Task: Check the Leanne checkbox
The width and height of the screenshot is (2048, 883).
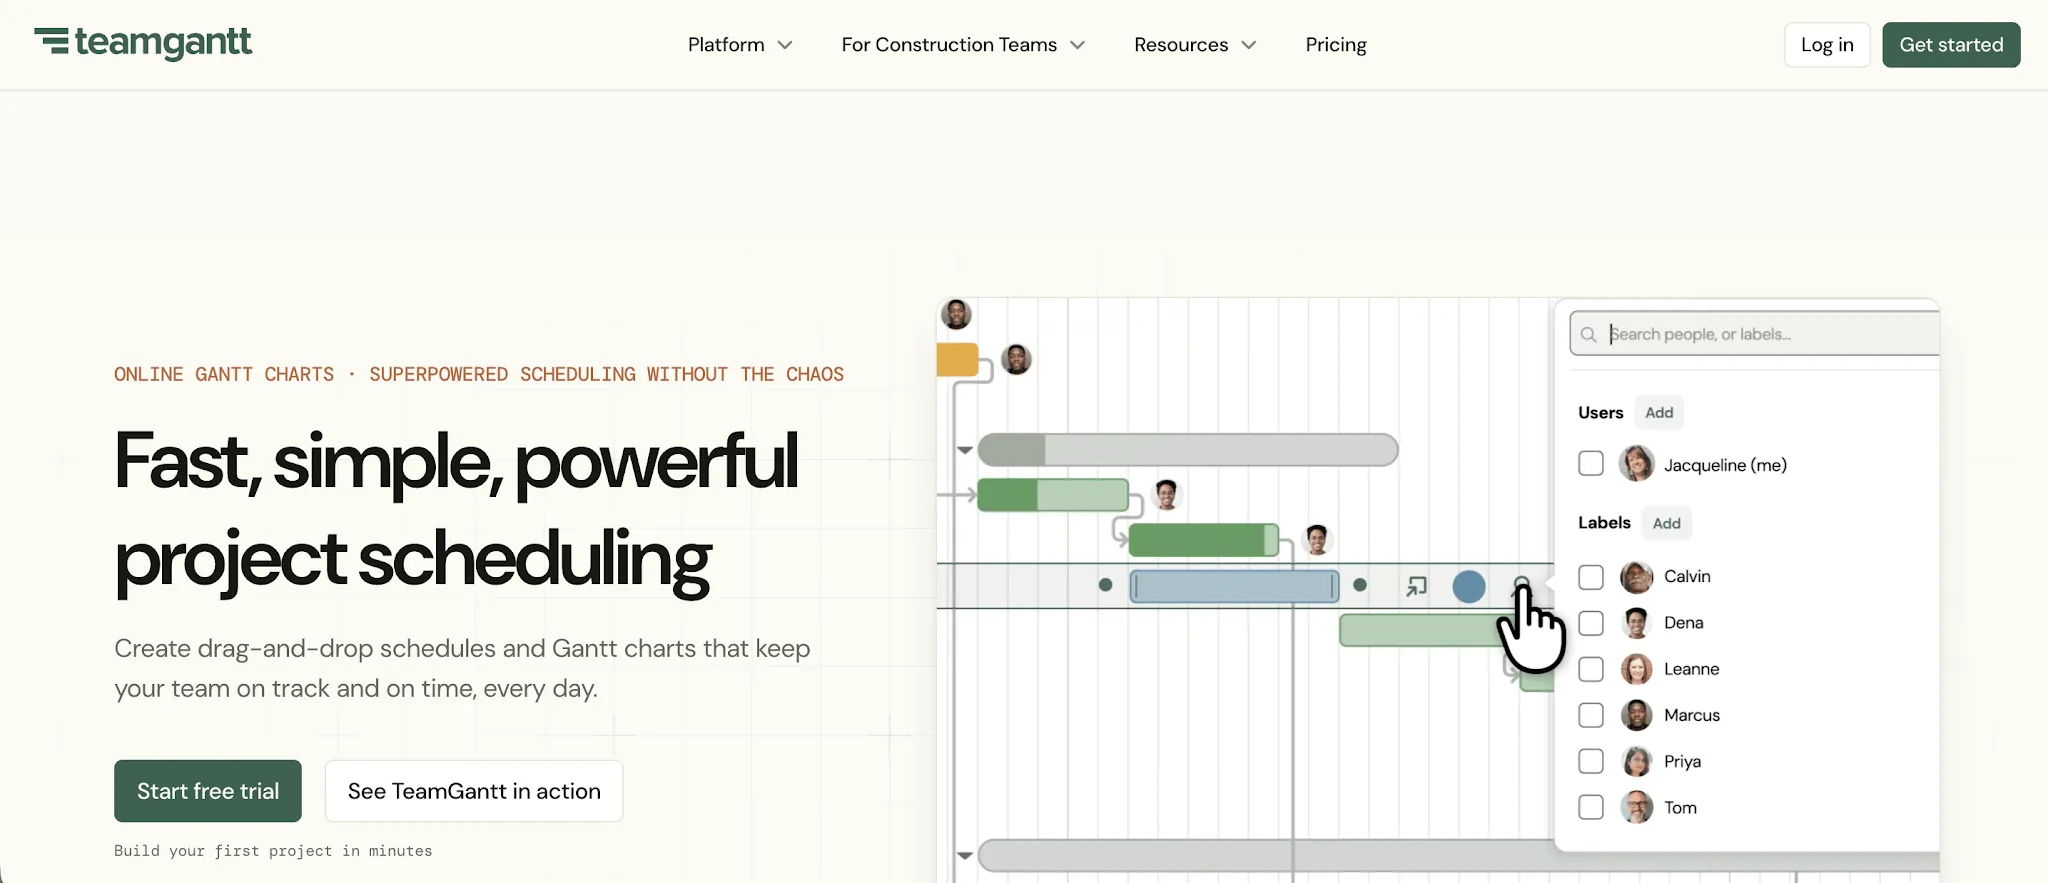Action: click(x=1591, y=669)
